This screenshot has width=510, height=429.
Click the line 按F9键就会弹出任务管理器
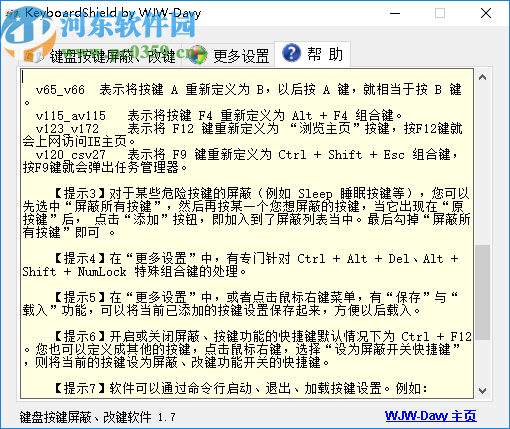pos(105,168)
